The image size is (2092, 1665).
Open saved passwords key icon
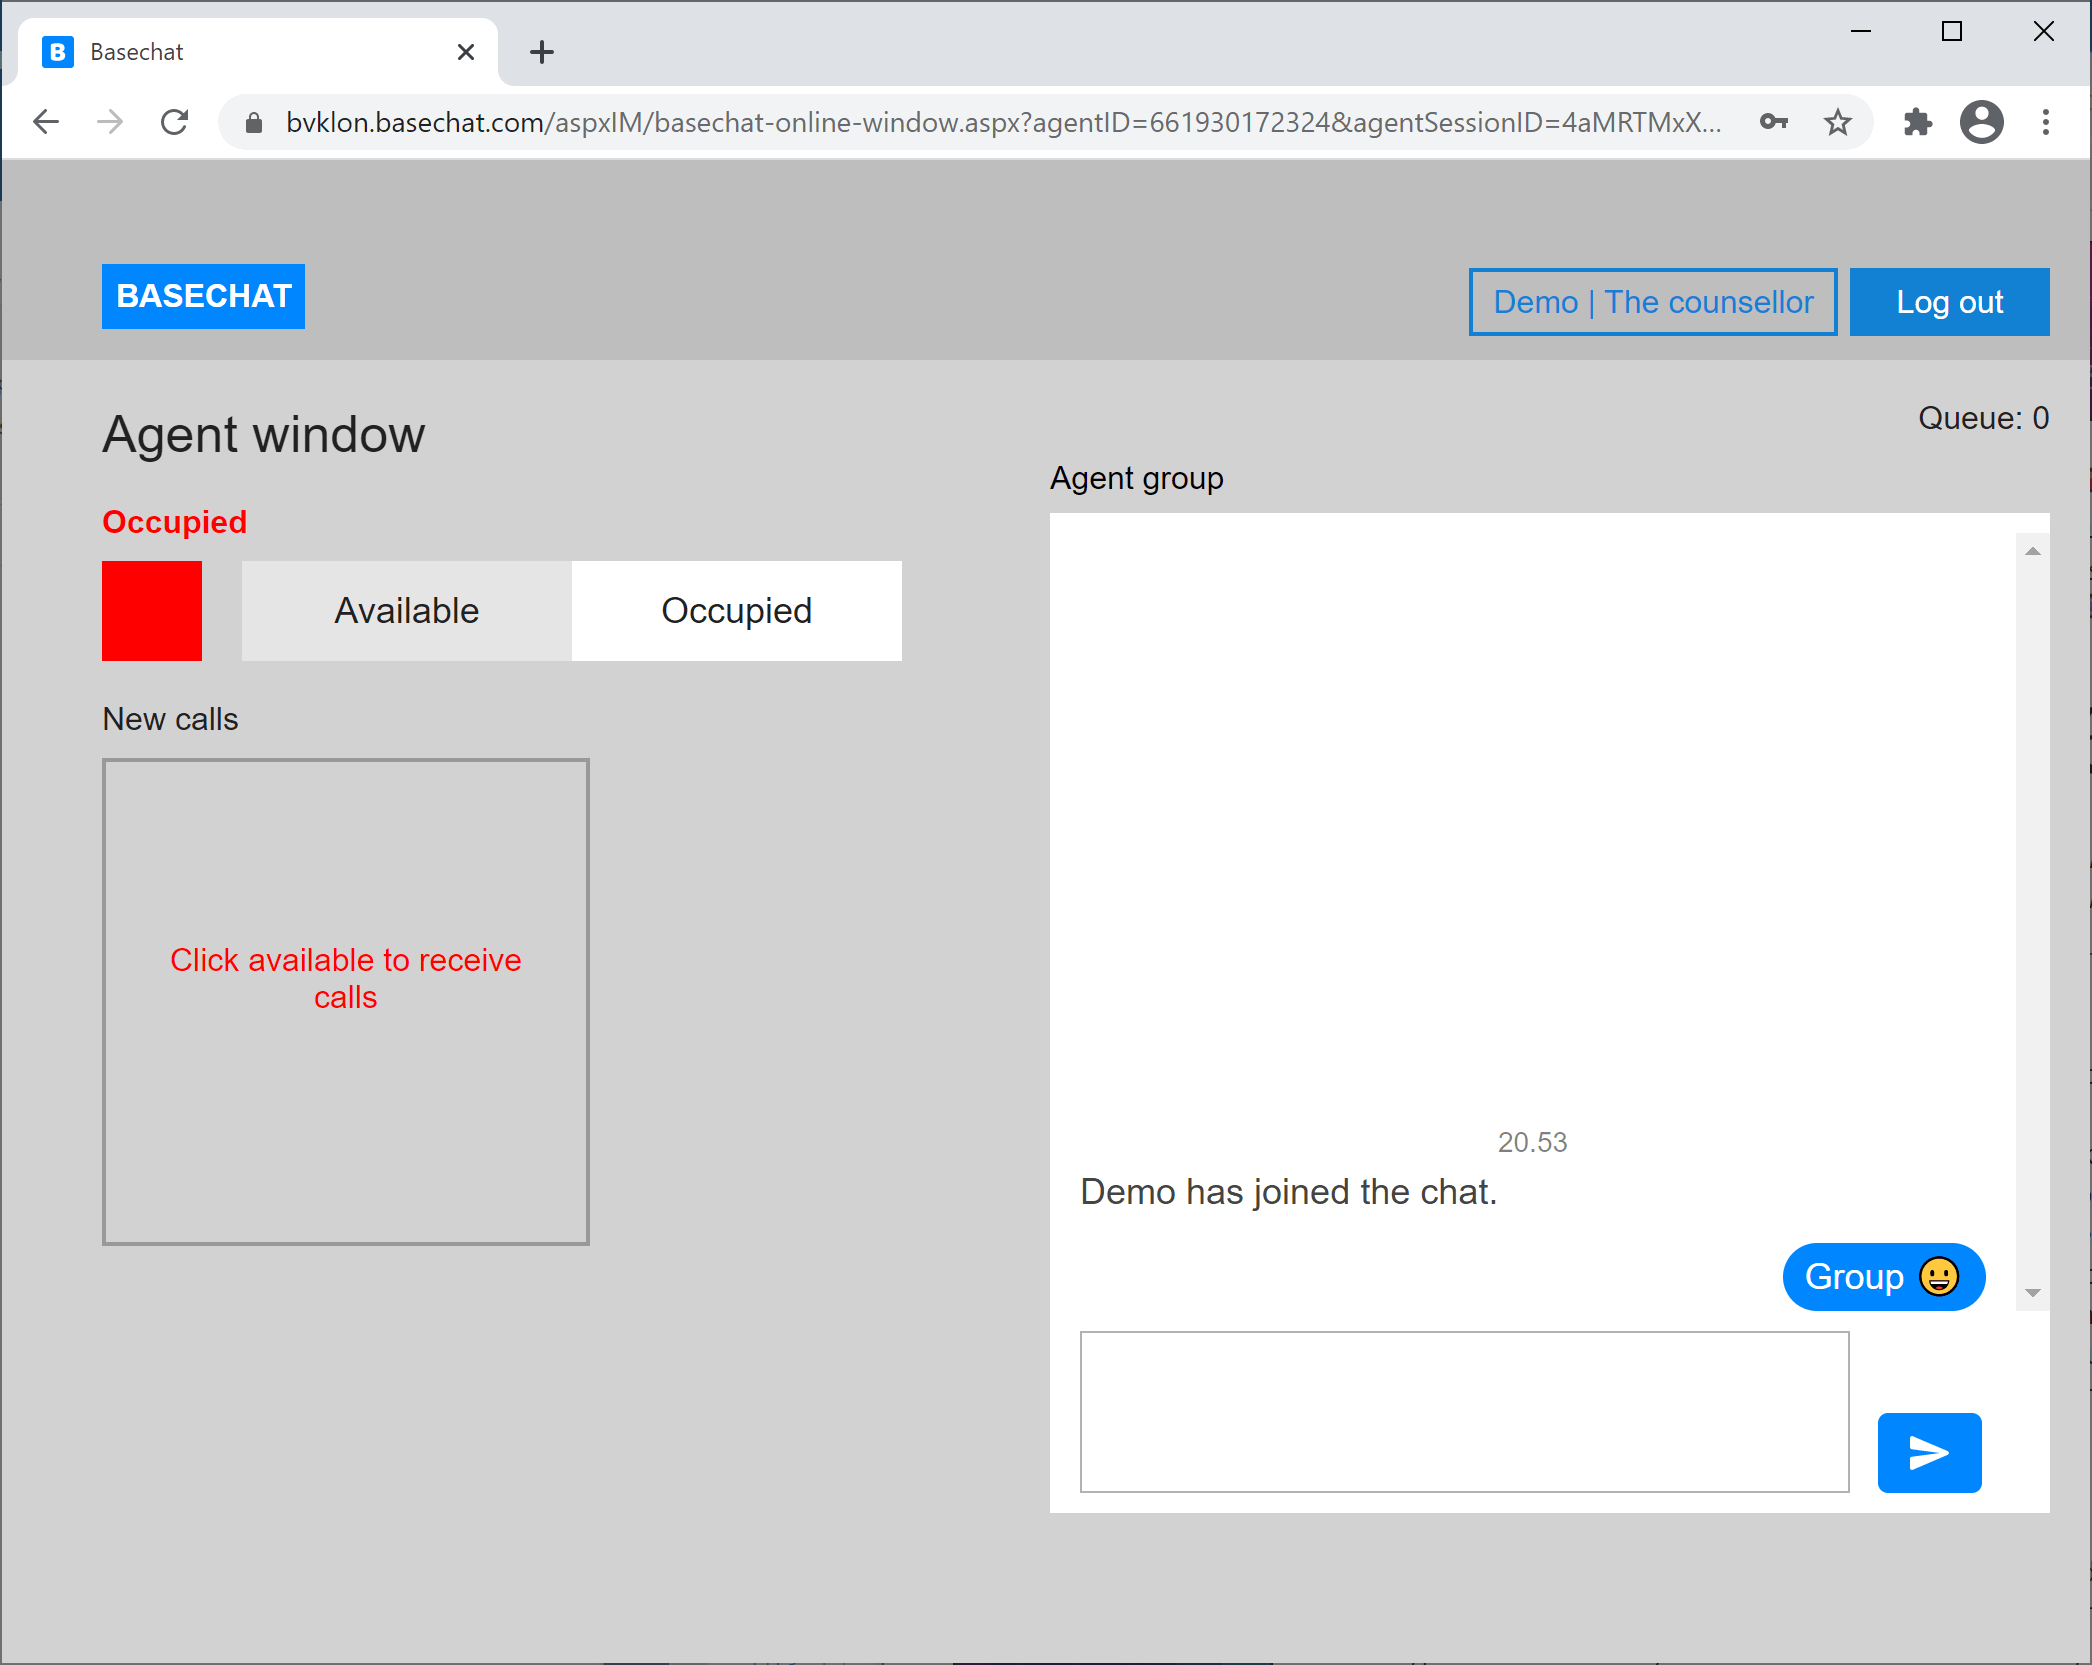1773,123
